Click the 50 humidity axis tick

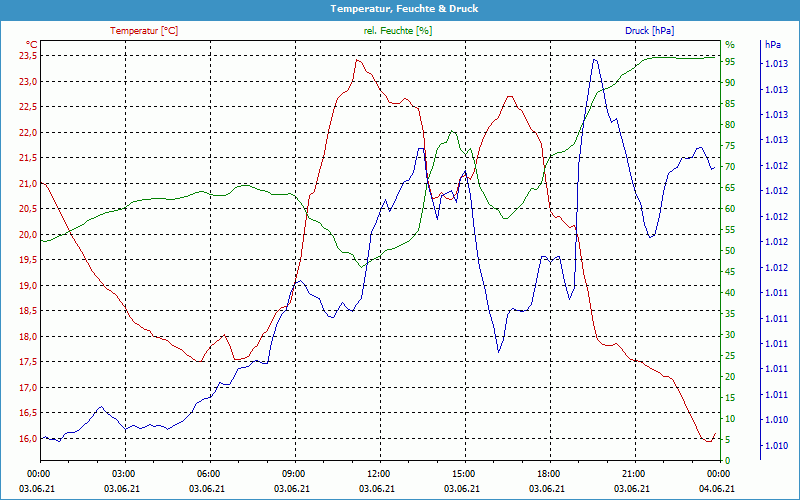pyautogui.click(x=730, y=251)
